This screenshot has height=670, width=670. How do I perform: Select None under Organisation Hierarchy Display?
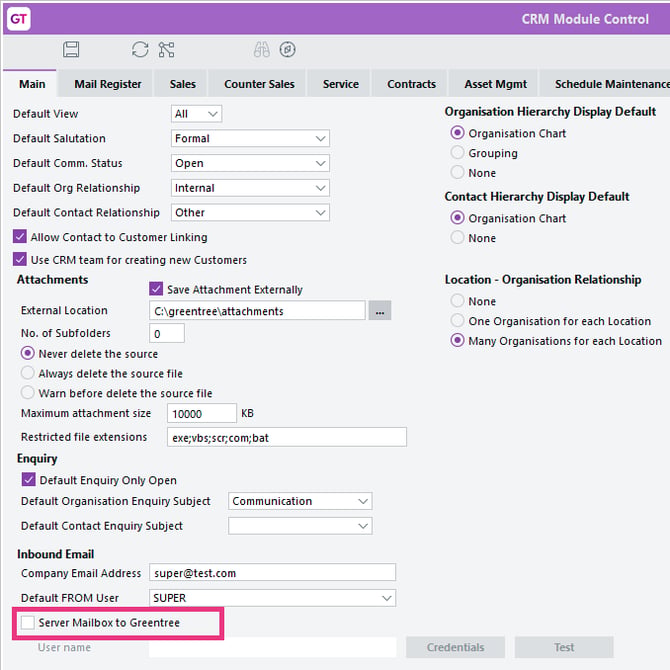tap(457, 172)
